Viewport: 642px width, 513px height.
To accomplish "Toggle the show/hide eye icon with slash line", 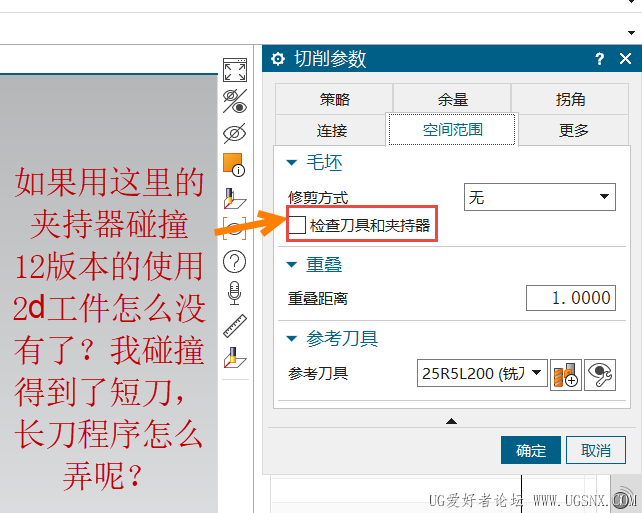I will click(235, 101).
